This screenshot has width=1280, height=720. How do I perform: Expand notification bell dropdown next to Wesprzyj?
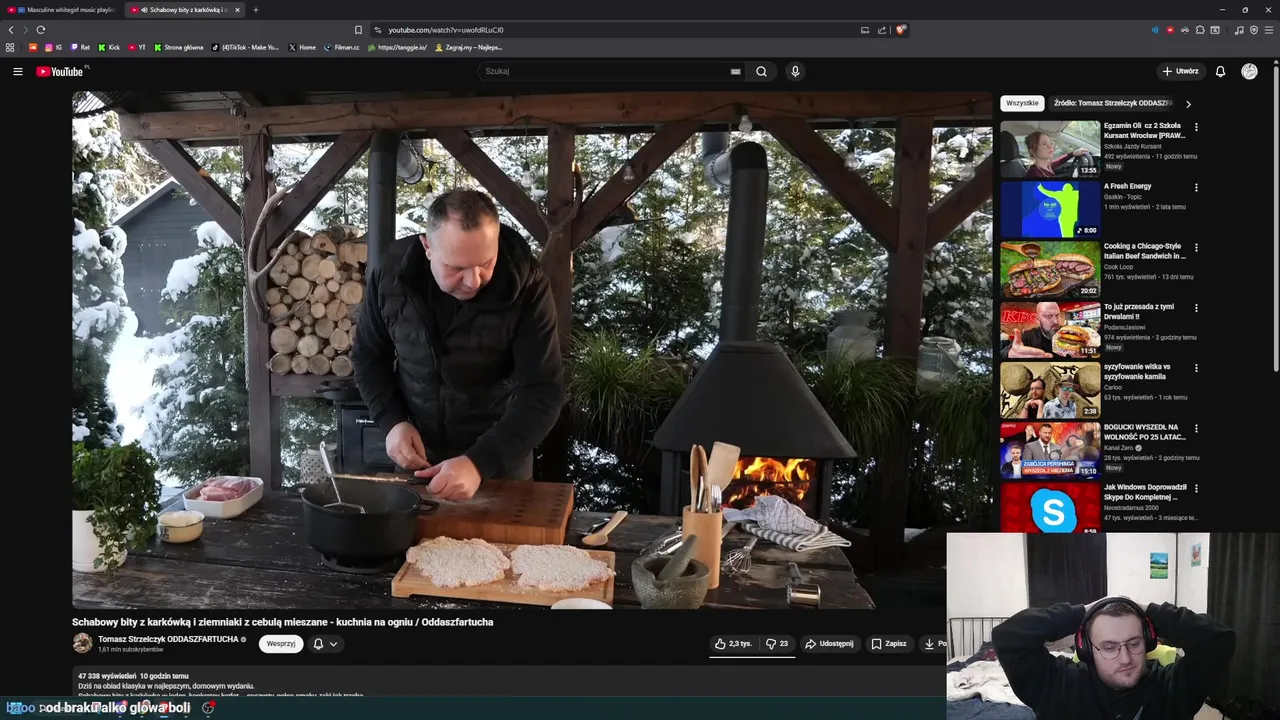point(325,644)
